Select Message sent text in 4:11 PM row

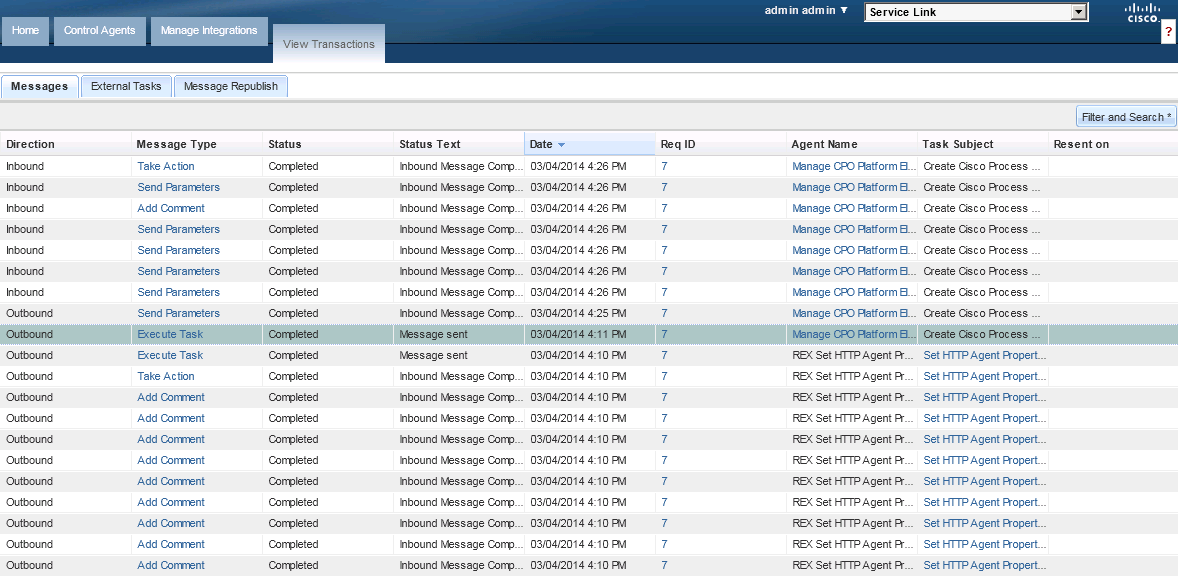coord(433,334)
